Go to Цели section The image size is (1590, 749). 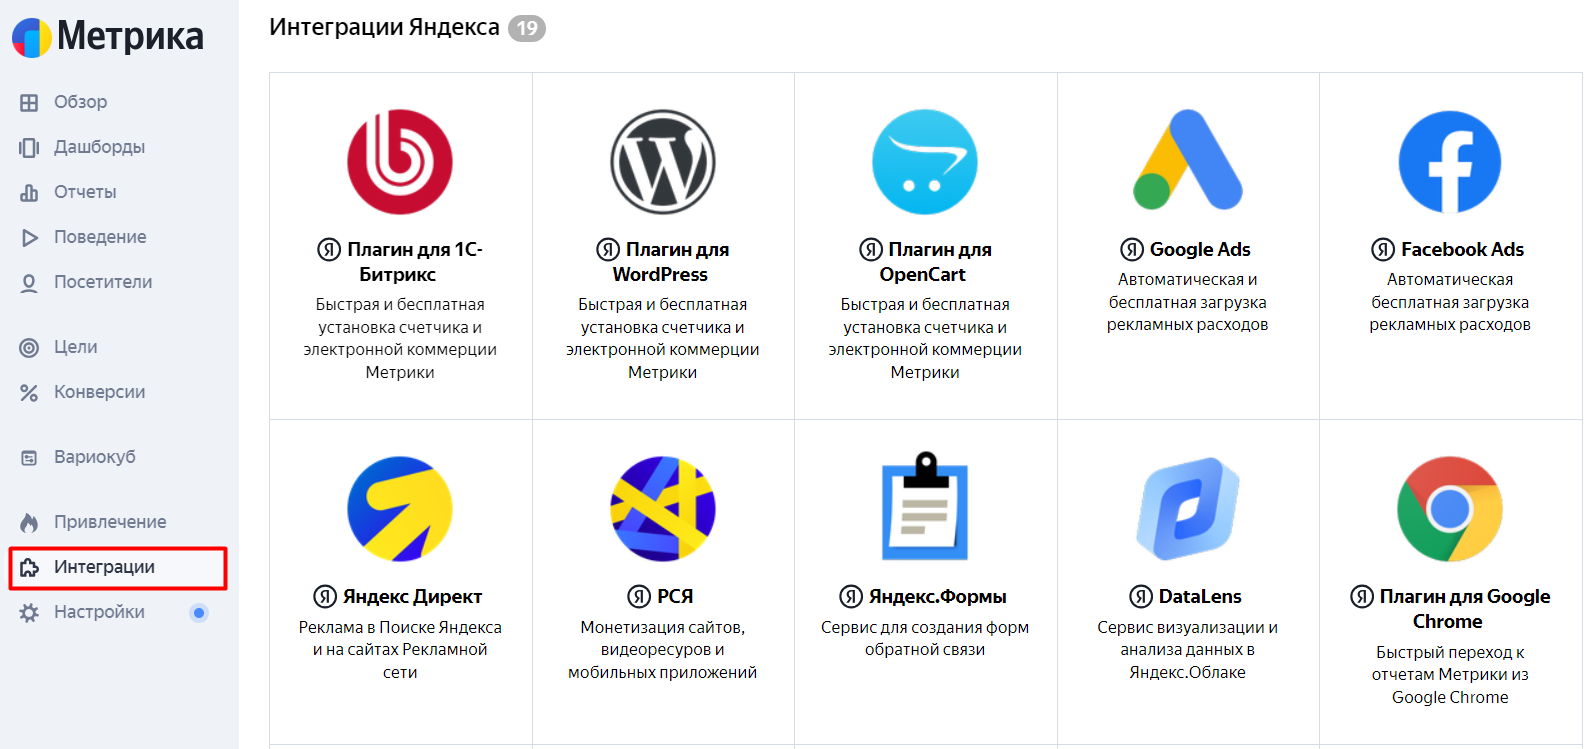point(75,347)
